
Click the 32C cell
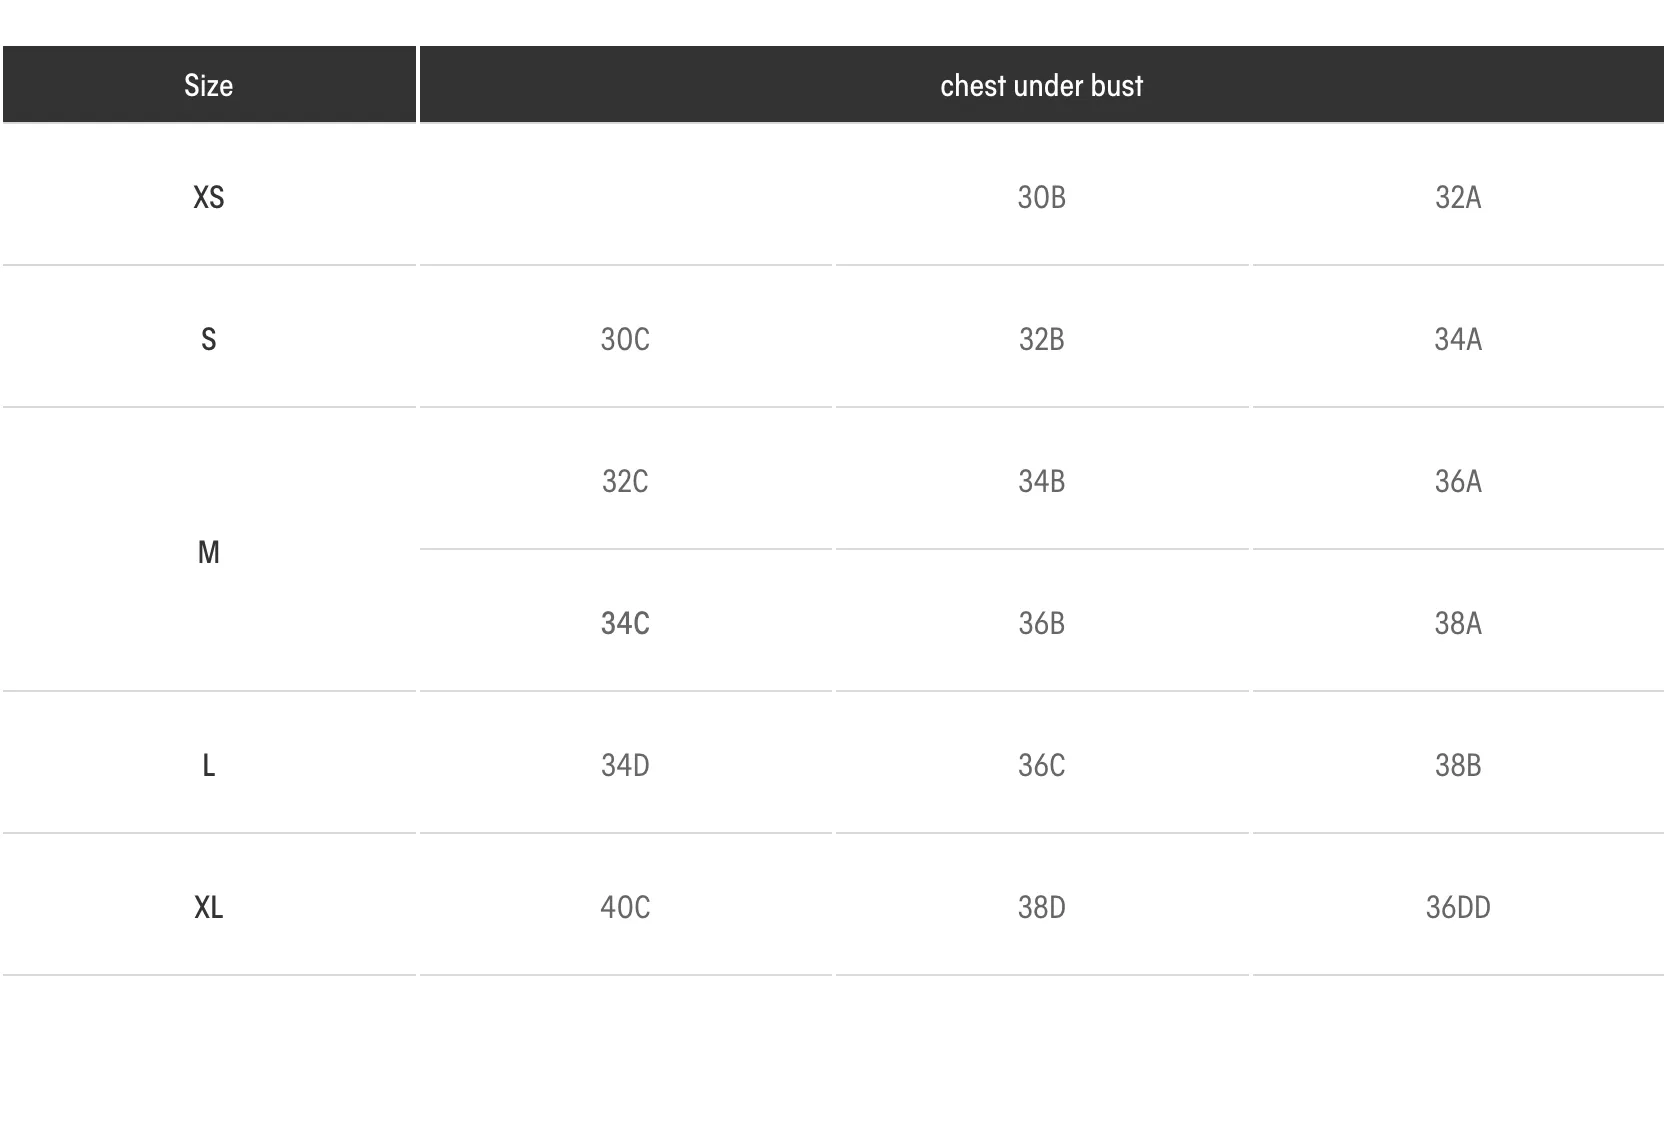(625, 481)
